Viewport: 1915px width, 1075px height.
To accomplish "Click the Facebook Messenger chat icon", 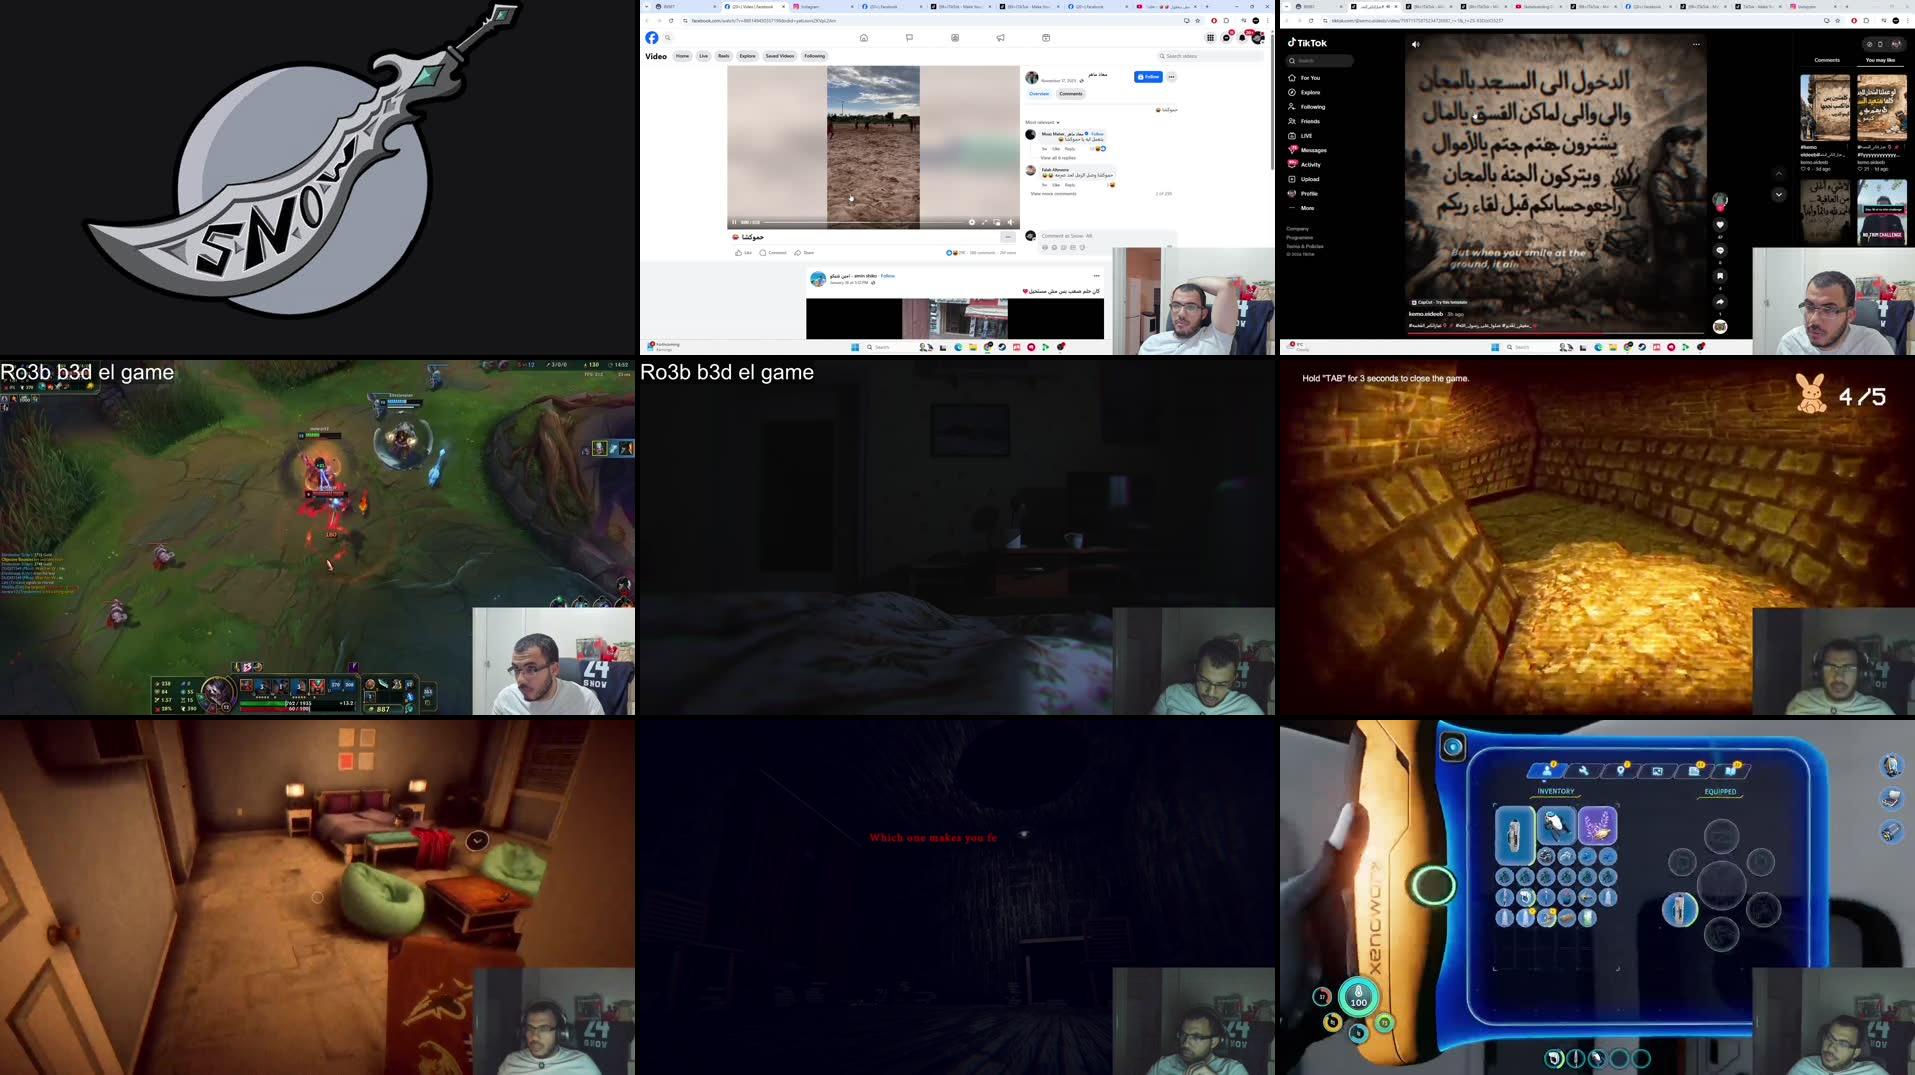I will [x=1226, y=37].
